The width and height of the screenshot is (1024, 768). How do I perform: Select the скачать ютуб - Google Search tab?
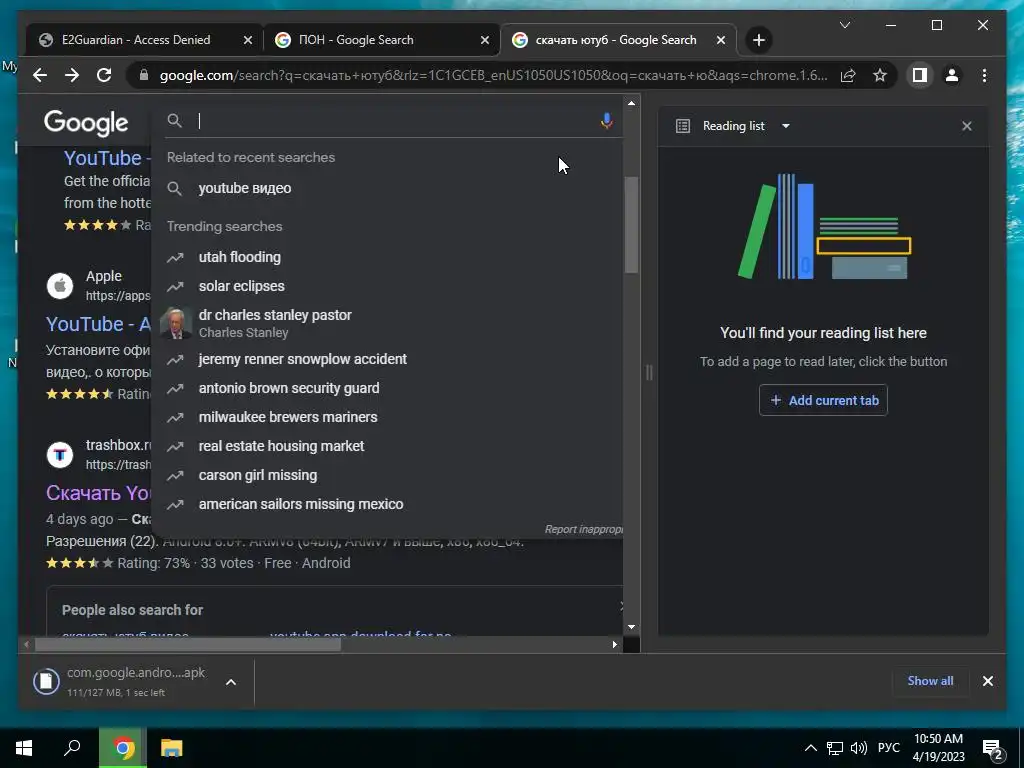[616, 40]
